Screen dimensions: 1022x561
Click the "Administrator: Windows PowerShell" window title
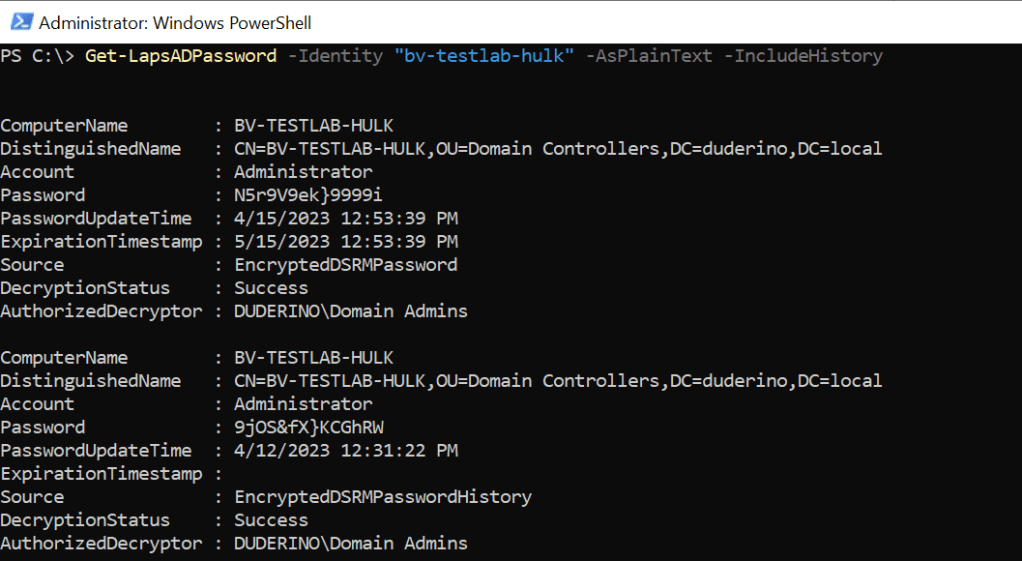(174, 21)
